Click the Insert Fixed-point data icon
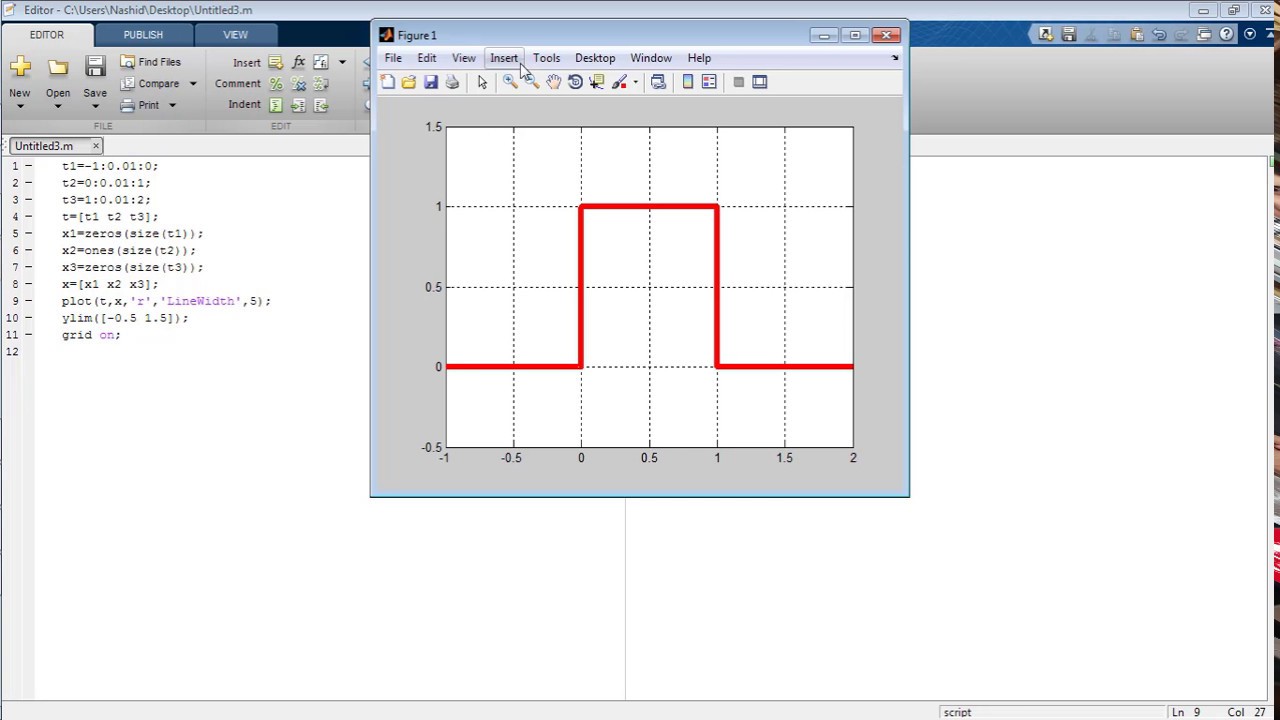Viewport: 1280px width, 720px height. coord(321,62)
